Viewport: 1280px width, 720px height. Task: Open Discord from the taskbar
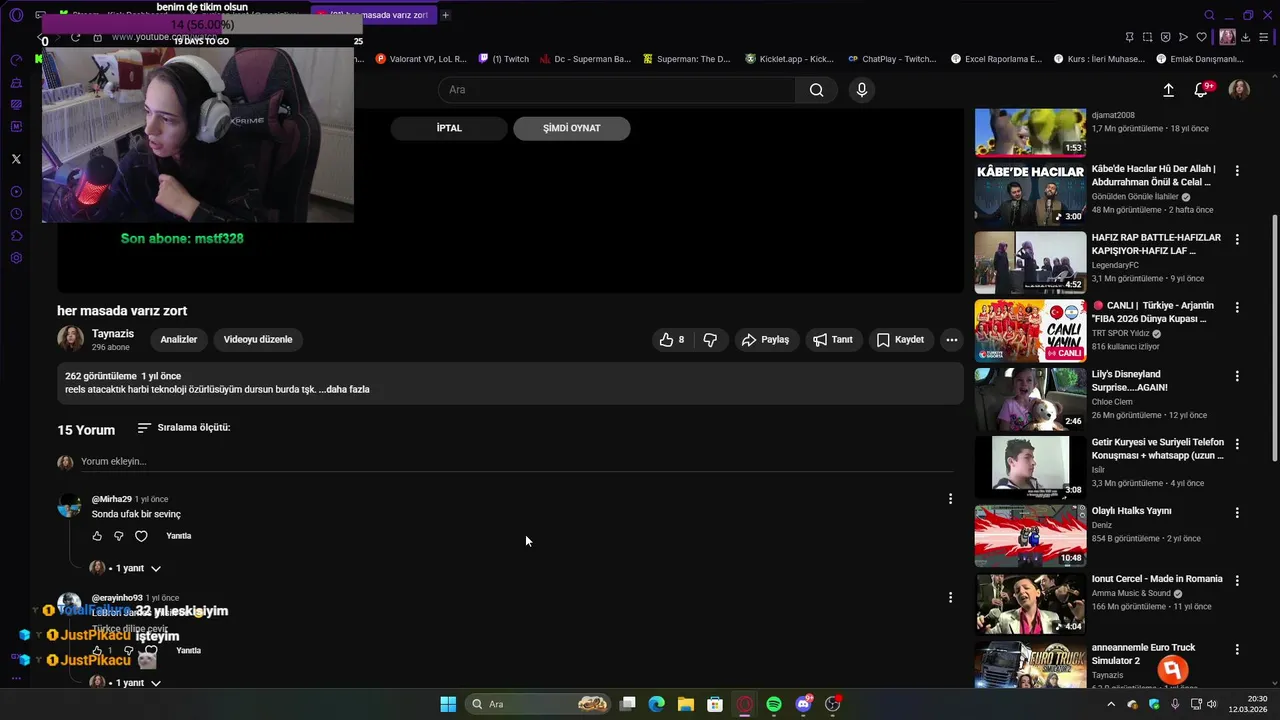(x=803, y=704)
